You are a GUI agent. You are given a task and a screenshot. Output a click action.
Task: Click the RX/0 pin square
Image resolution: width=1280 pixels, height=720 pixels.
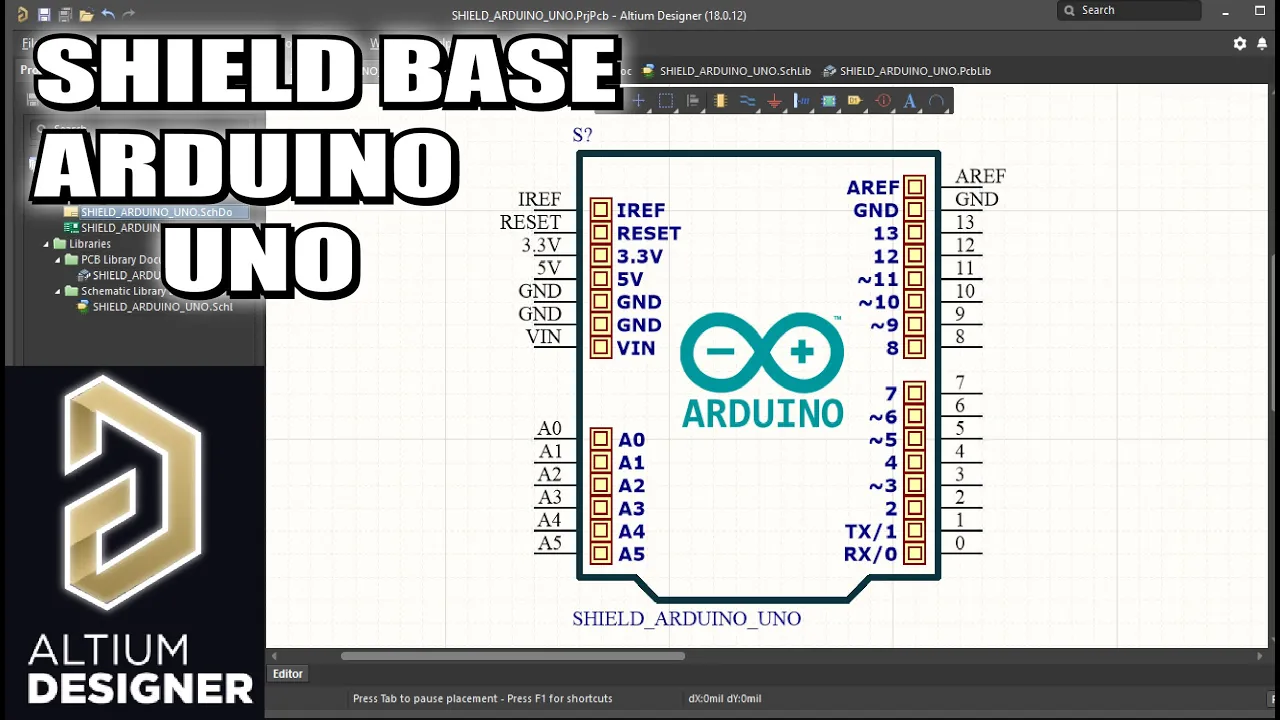[x=914, y=554]
